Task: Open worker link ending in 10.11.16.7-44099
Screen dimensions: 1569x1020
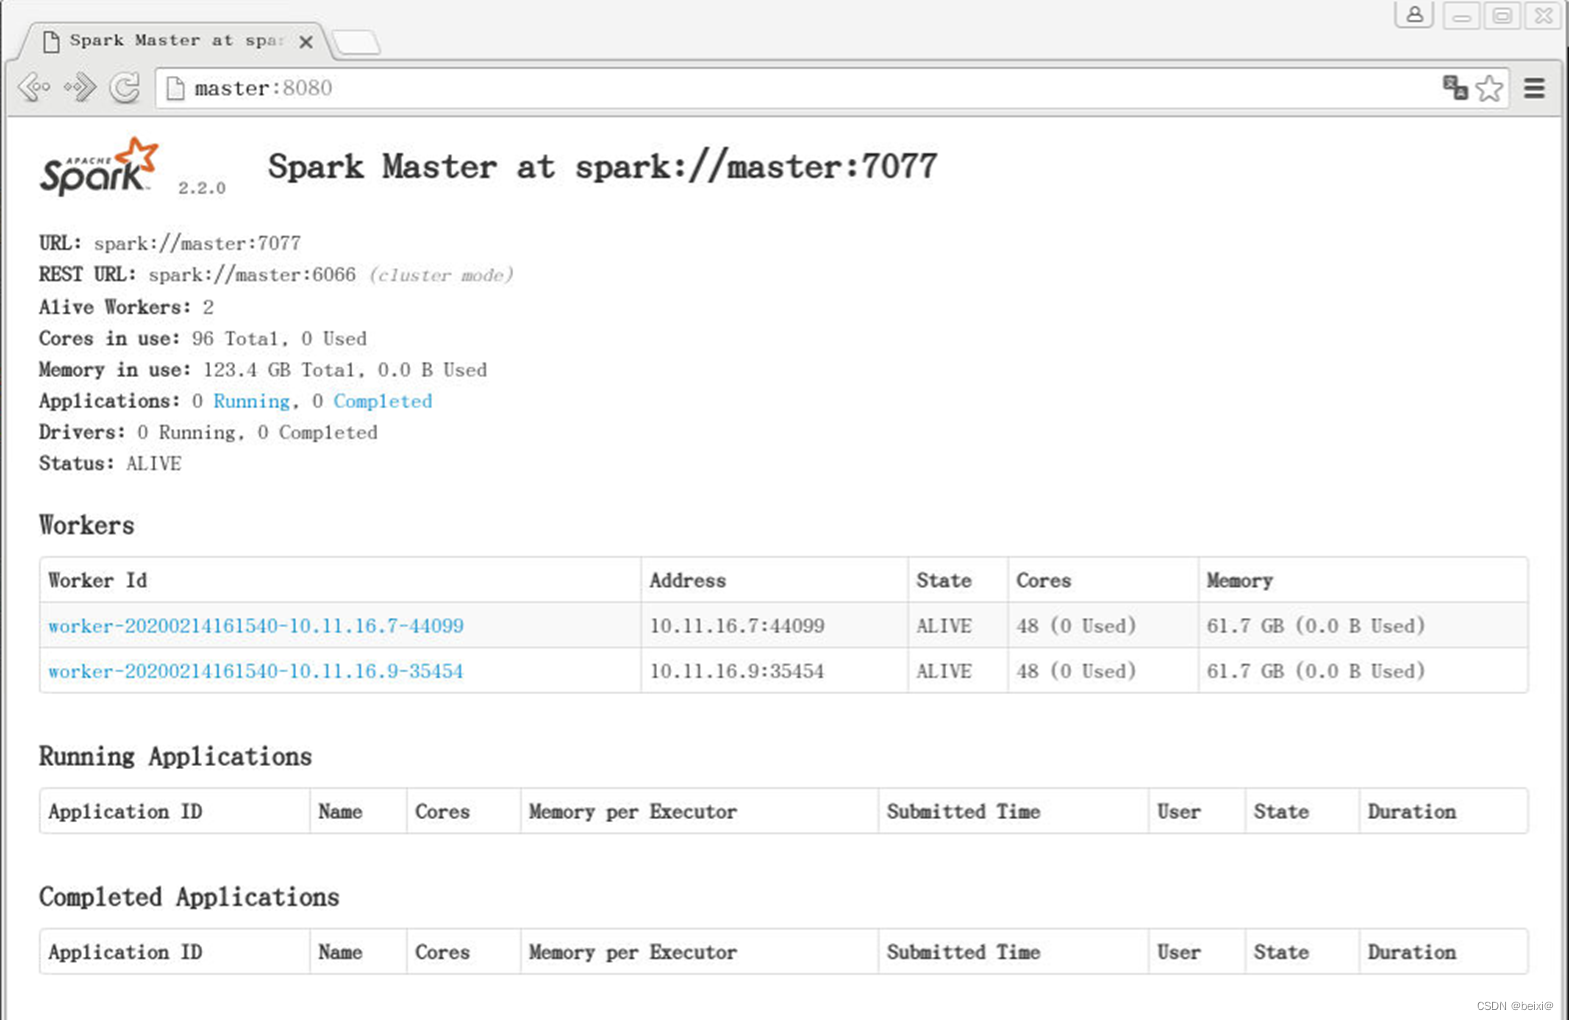Action: pos(256,626)
